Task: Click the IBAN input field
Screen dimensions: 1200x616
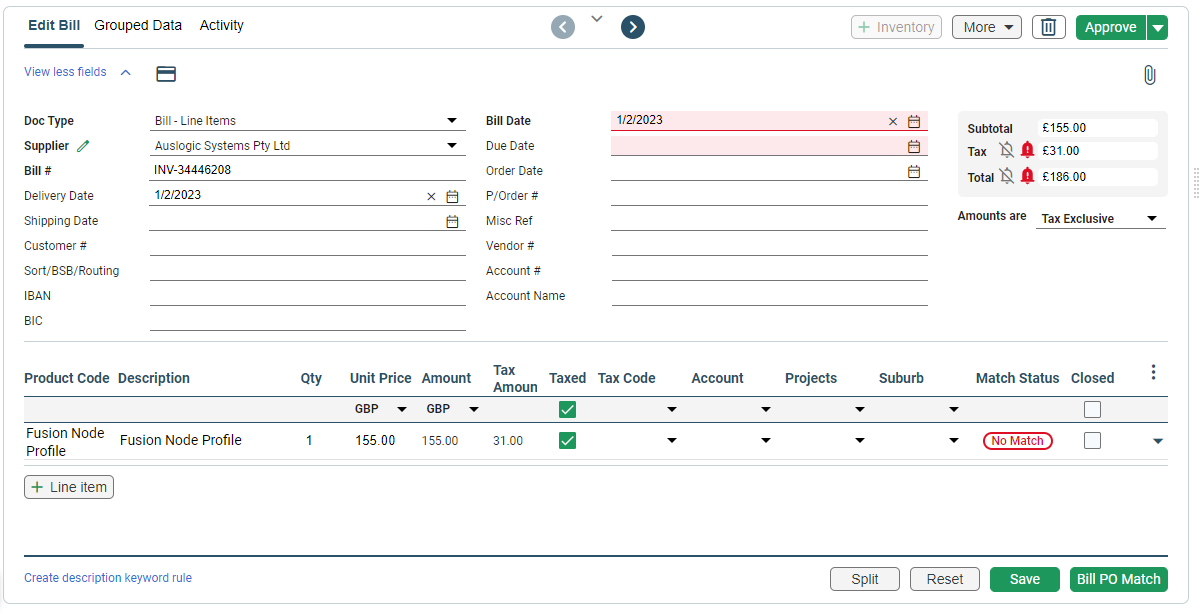Action: [x=308, y=295]
